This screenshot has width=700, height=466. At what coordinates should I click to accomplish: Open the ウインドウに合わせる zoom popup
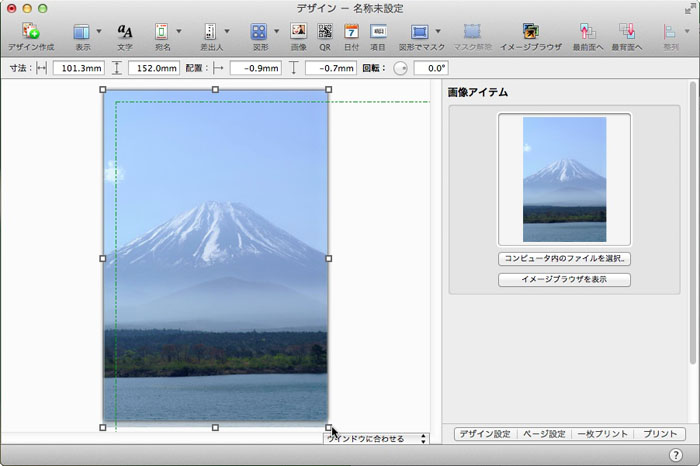377,439
